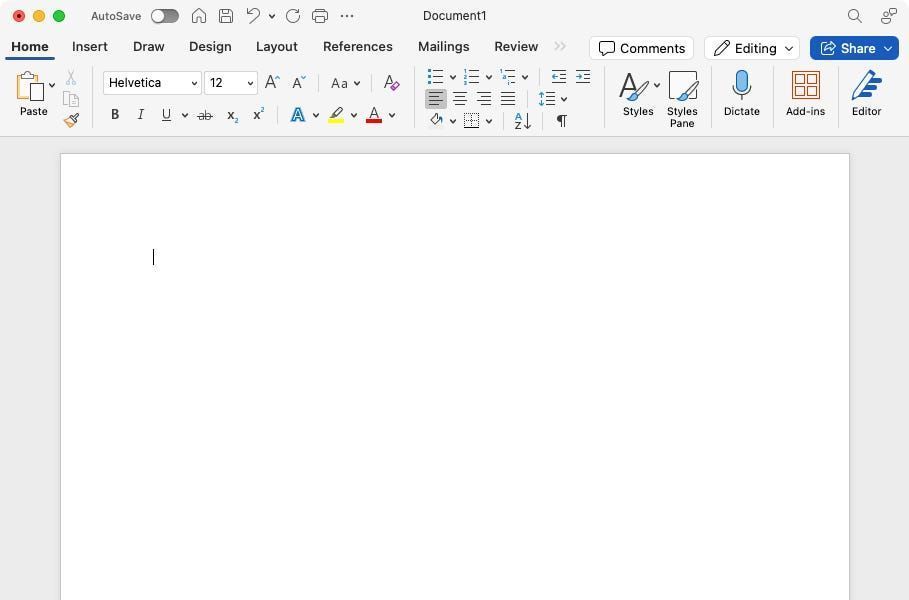The image size is (909, 600).
Task: Decrease font size with smaller A icon
Action: point(299,82)
